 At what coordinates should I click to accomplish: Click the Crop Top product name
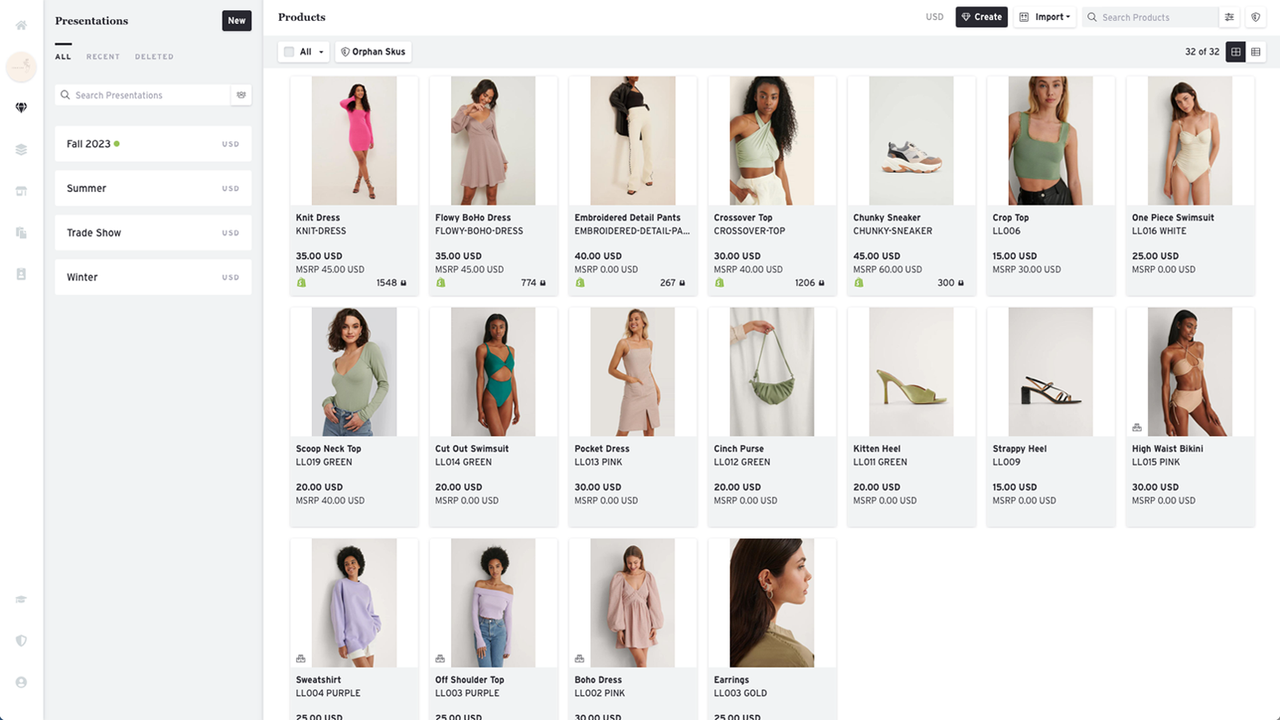point(1010,218)
